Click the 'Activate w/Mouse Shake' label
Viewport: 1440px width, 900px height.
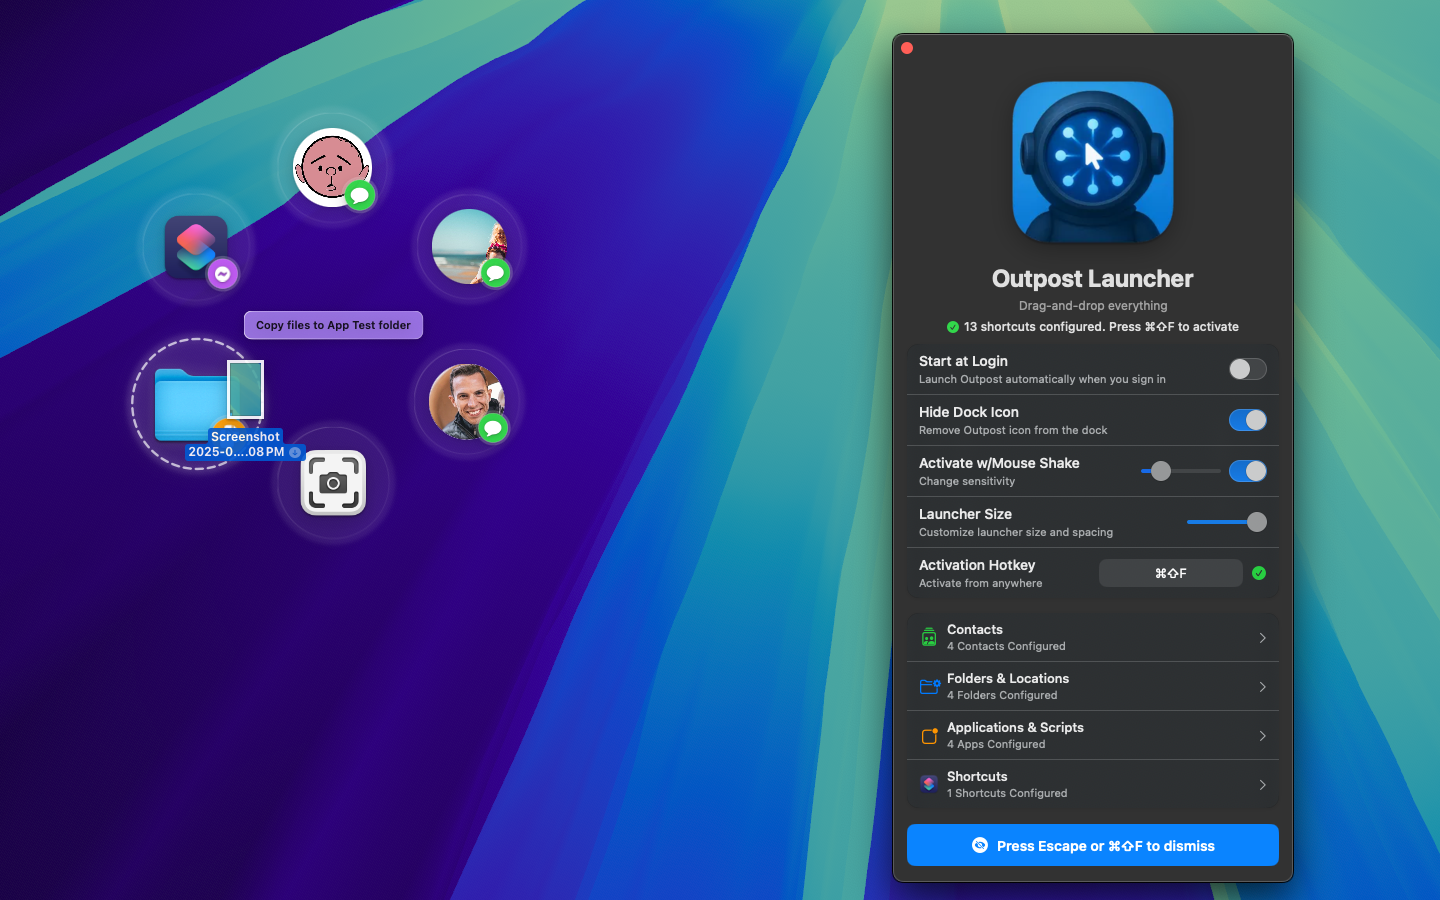point(999,463)
